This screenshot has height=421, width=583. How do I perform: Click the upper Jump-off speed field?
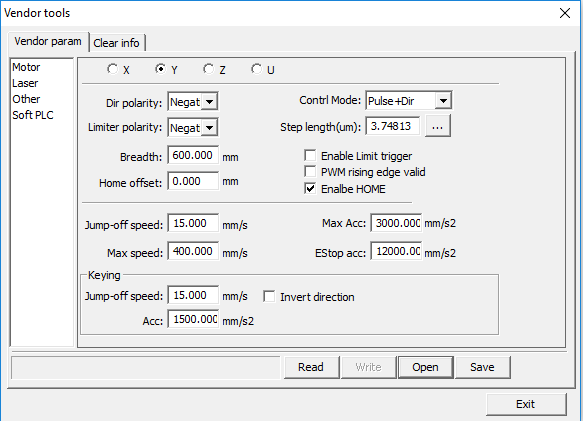tap(193, 223)
